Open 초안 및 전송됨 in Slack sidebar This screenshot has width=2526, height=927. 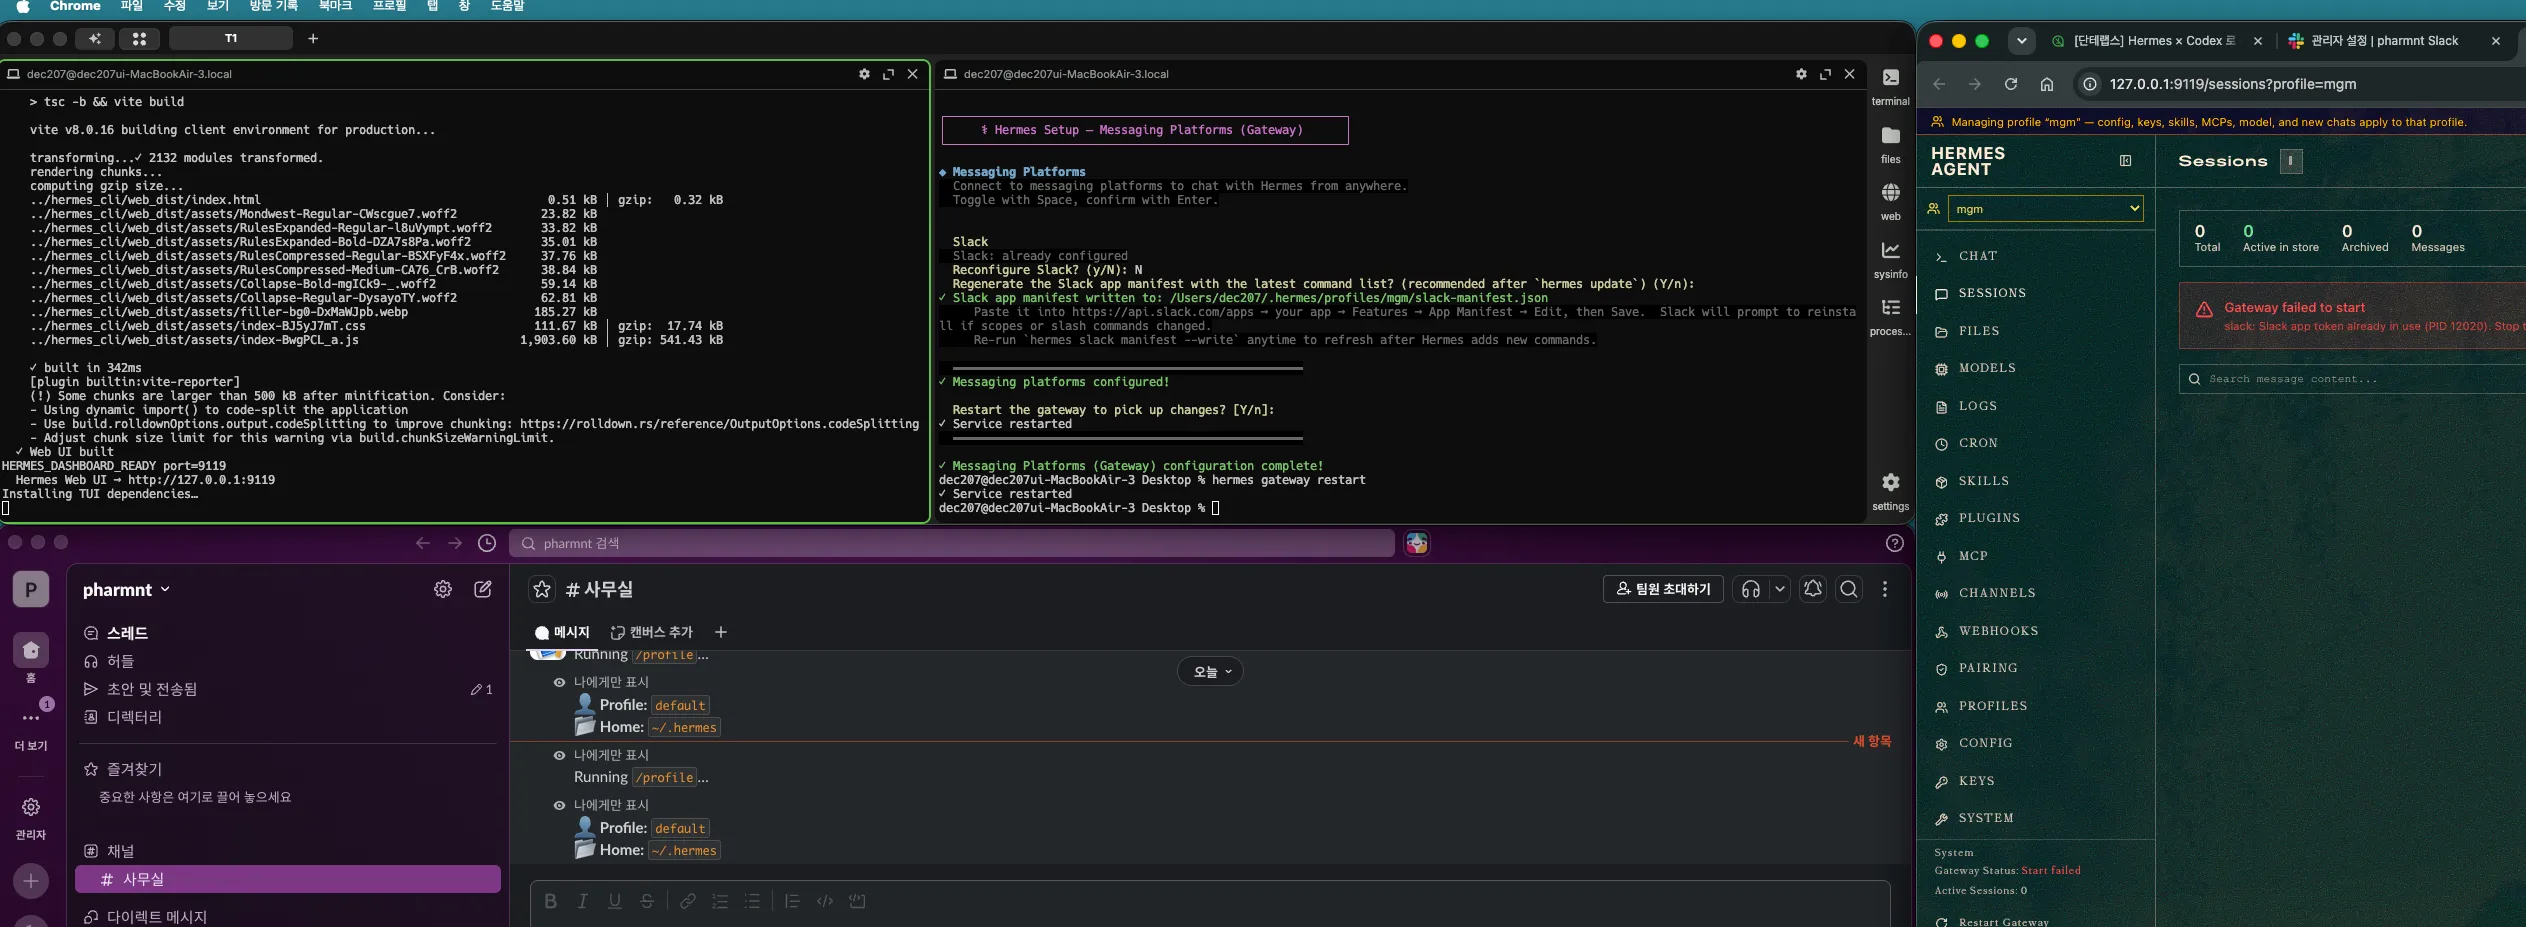point(152,689)
